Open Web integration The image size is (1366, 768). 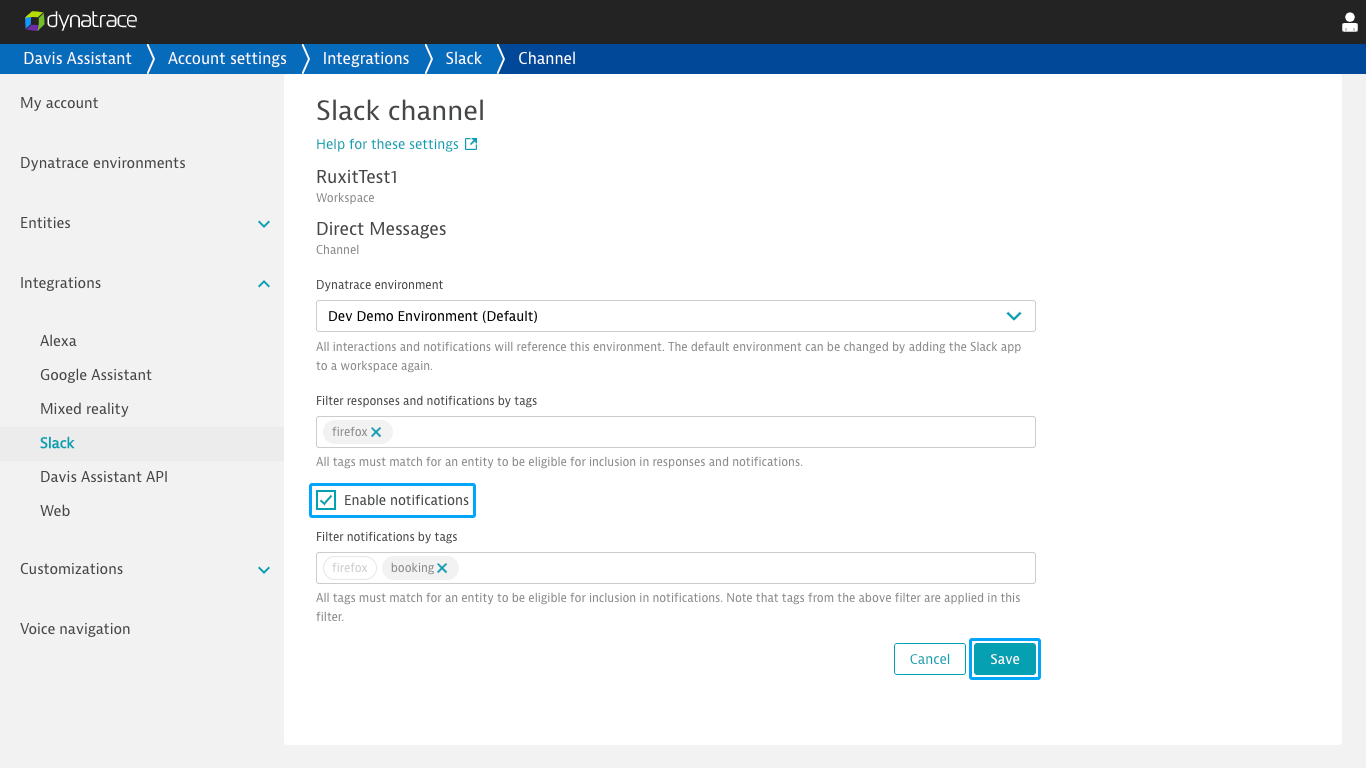pos(55,511)
